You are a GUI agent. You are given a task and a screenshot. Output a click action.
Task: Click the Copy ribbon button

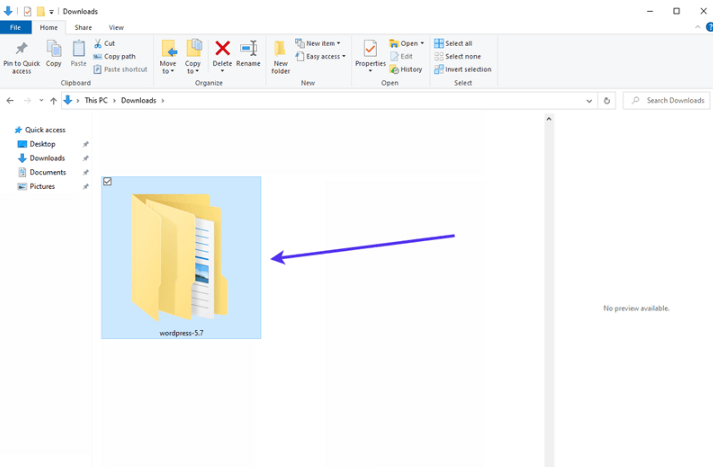[54, 54]
